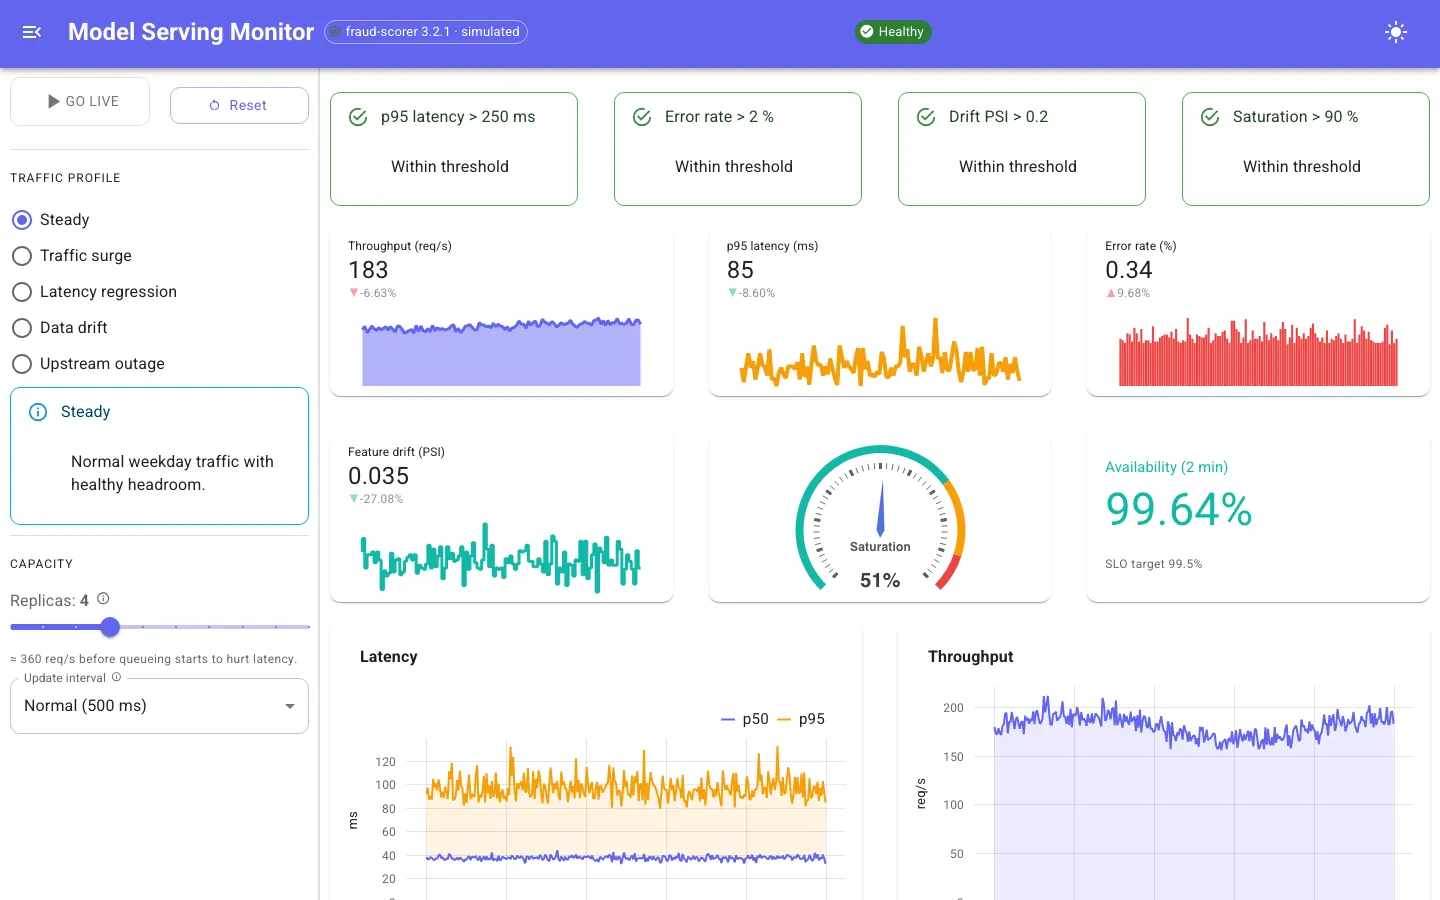Select the Traffic surge profile
This screenshot has height=900, width=1440.
pos(22,256)
